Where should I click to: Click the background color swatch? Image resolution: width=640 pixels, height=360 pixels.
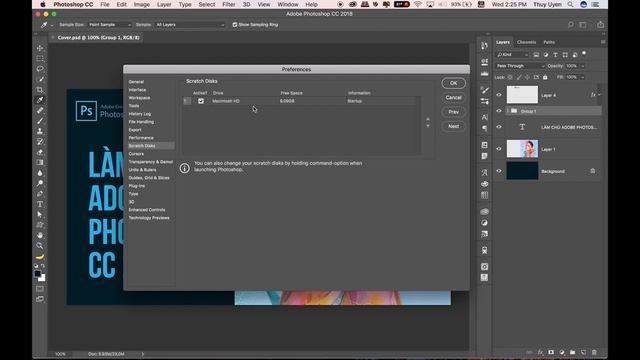click(43, 279)
